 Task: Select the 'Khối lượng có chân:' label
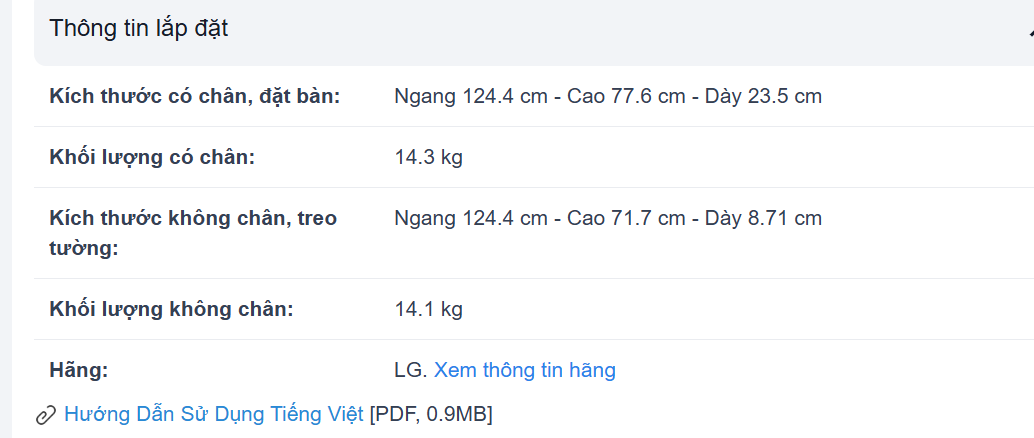tap(152, 158)
